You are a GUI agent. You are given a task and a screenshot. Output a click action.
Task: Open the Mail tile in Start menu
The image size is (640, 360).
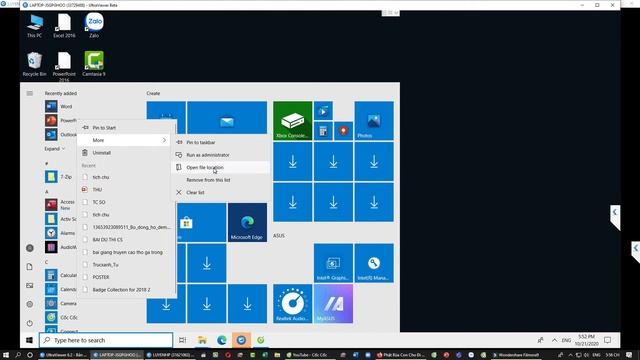click(x=227, y=118)
